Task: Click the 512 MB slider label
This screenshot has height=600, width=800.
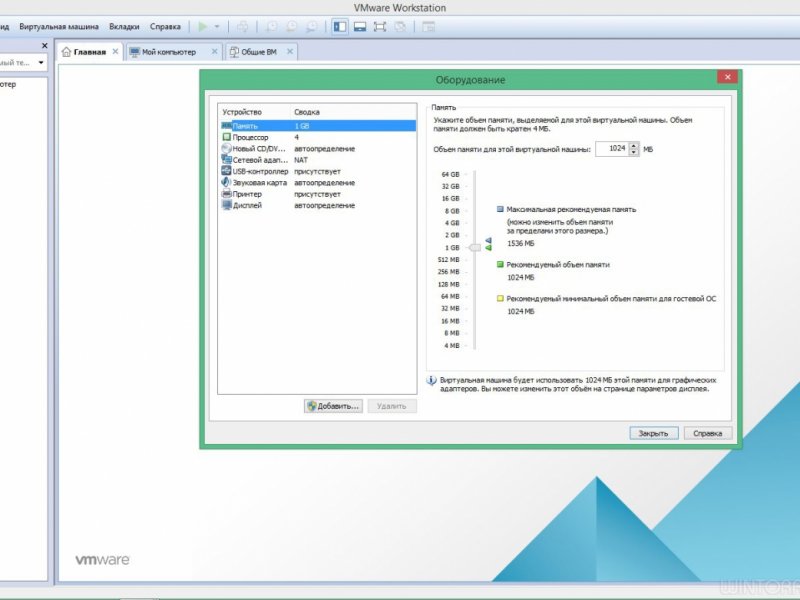Action: click(x=448, y=260)
